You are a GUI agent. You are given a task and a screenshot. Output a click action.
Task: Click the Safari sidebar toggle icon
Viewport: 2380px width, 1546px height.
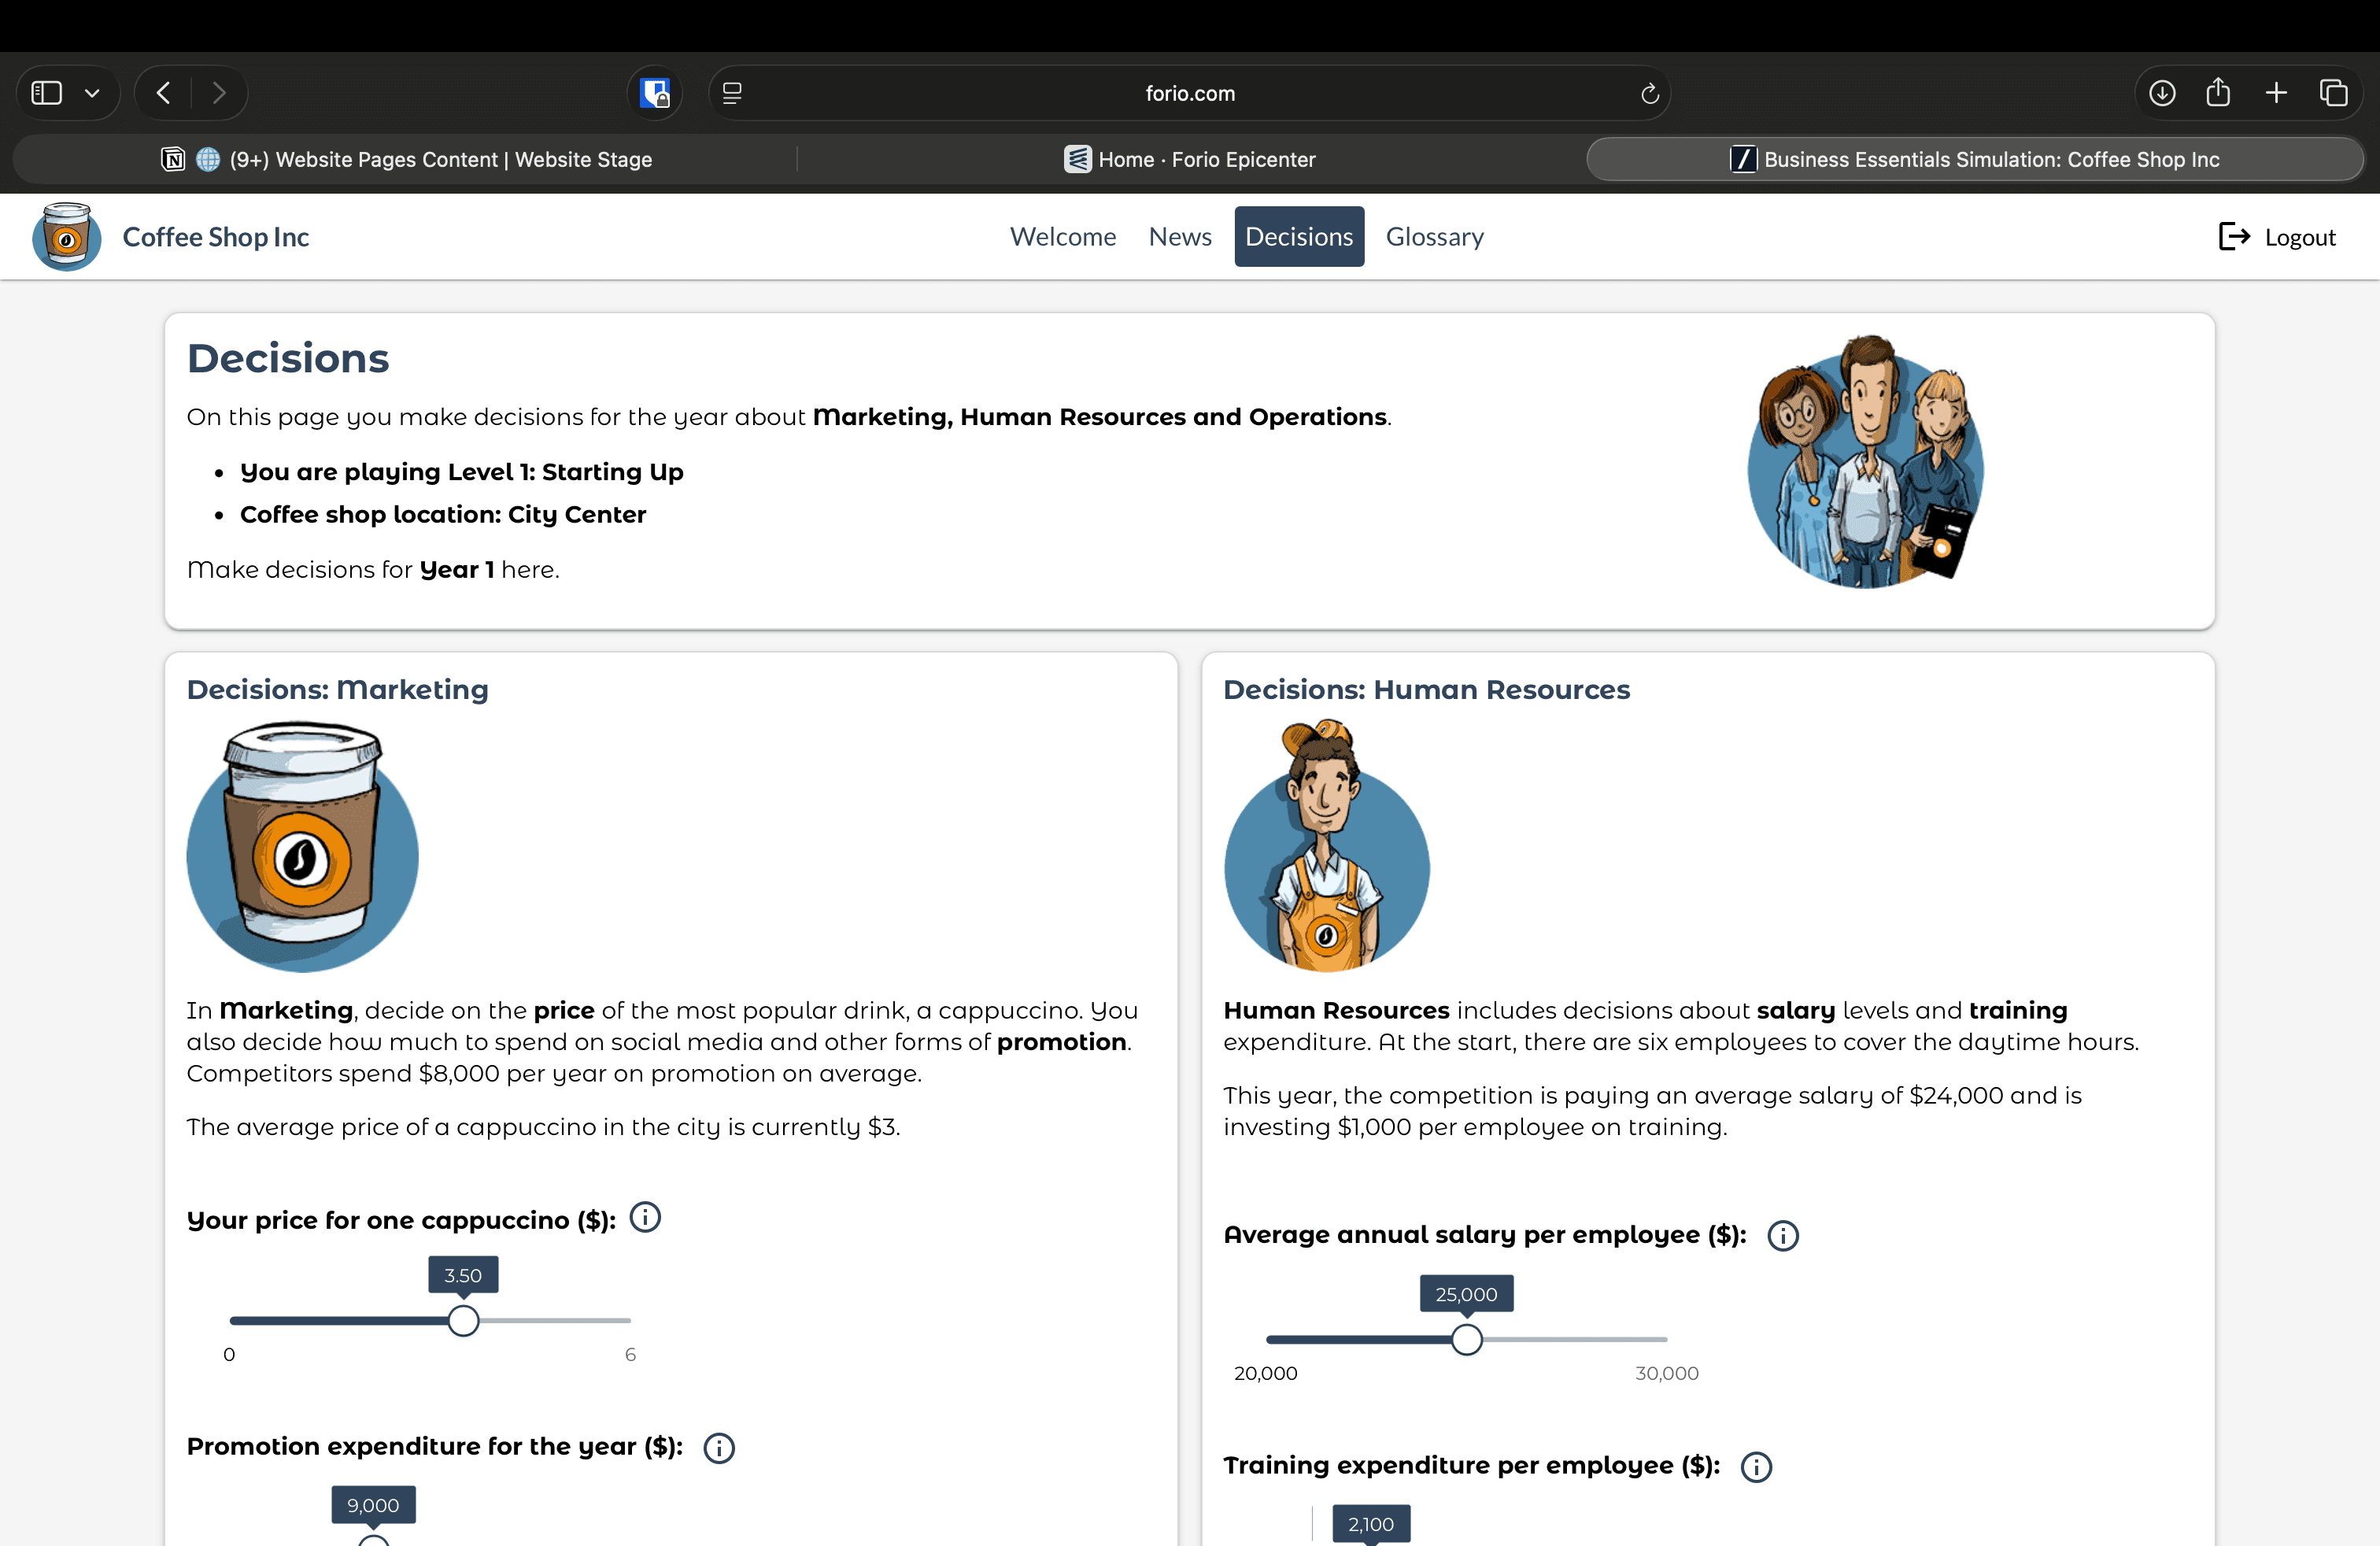[47, 93]
